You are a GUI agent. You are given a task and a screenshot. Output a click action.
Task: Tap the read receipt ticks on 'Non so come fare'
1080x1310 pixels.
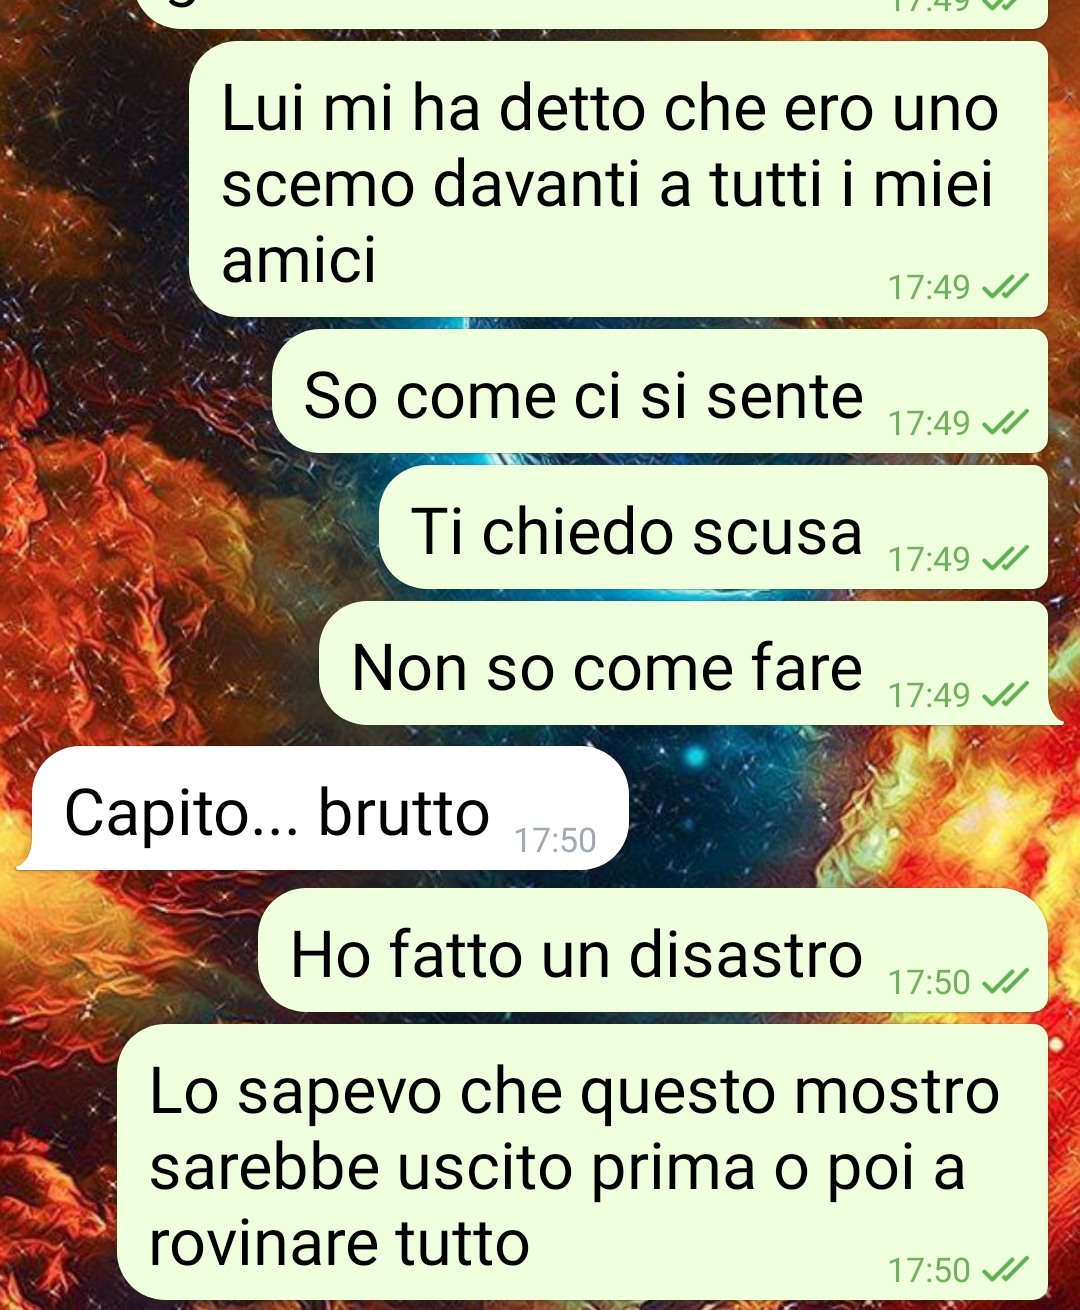(1005, 695)
